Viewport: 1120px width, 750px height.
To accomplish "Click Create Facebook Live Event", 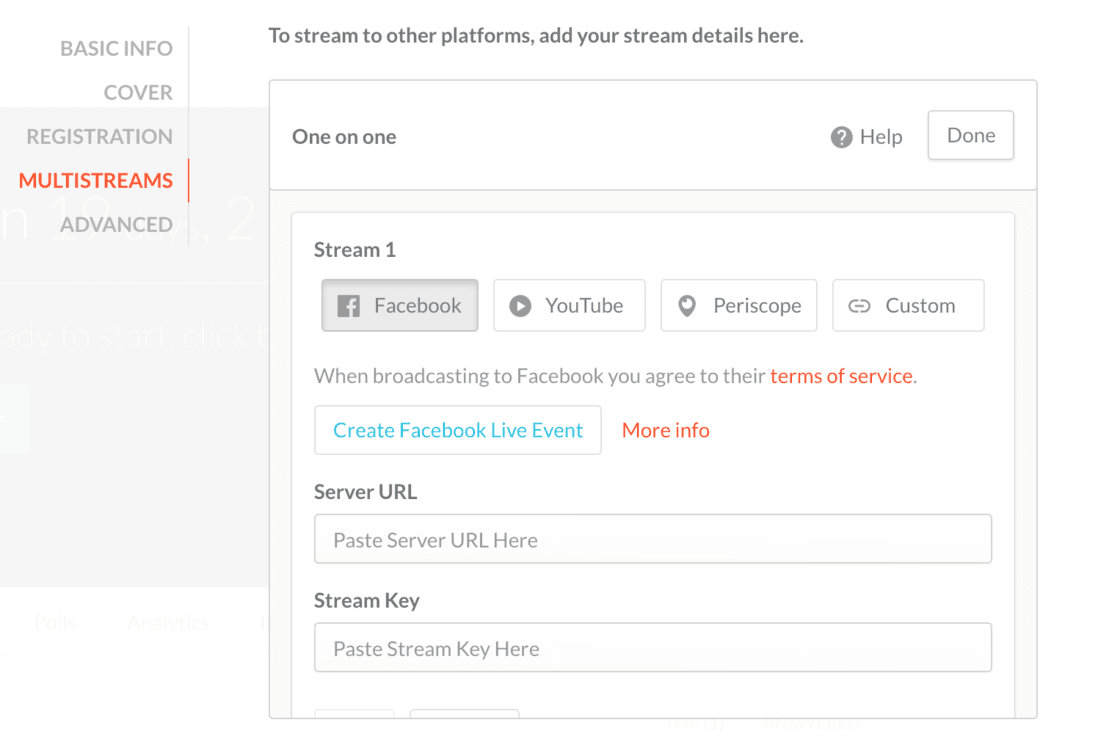I will (x=458, y=430).
